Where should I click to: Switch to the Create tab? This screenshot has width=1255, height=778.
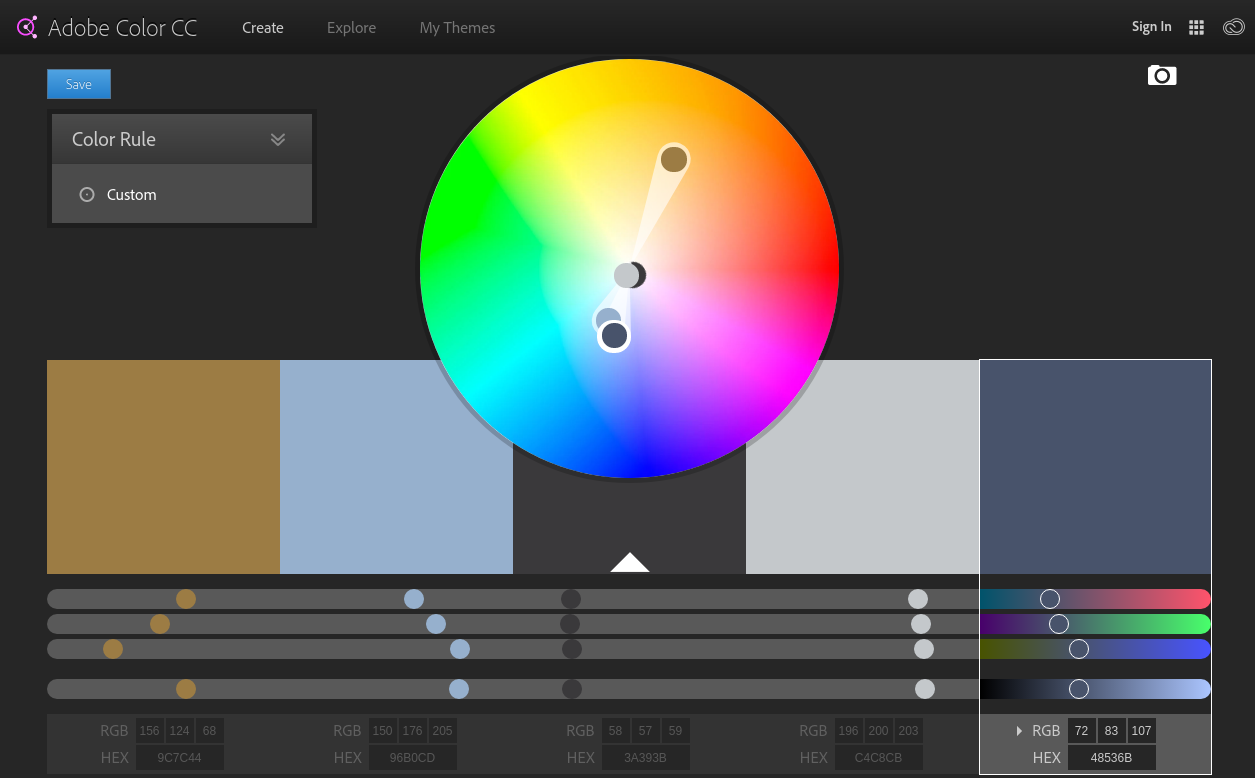coord(263,28)
